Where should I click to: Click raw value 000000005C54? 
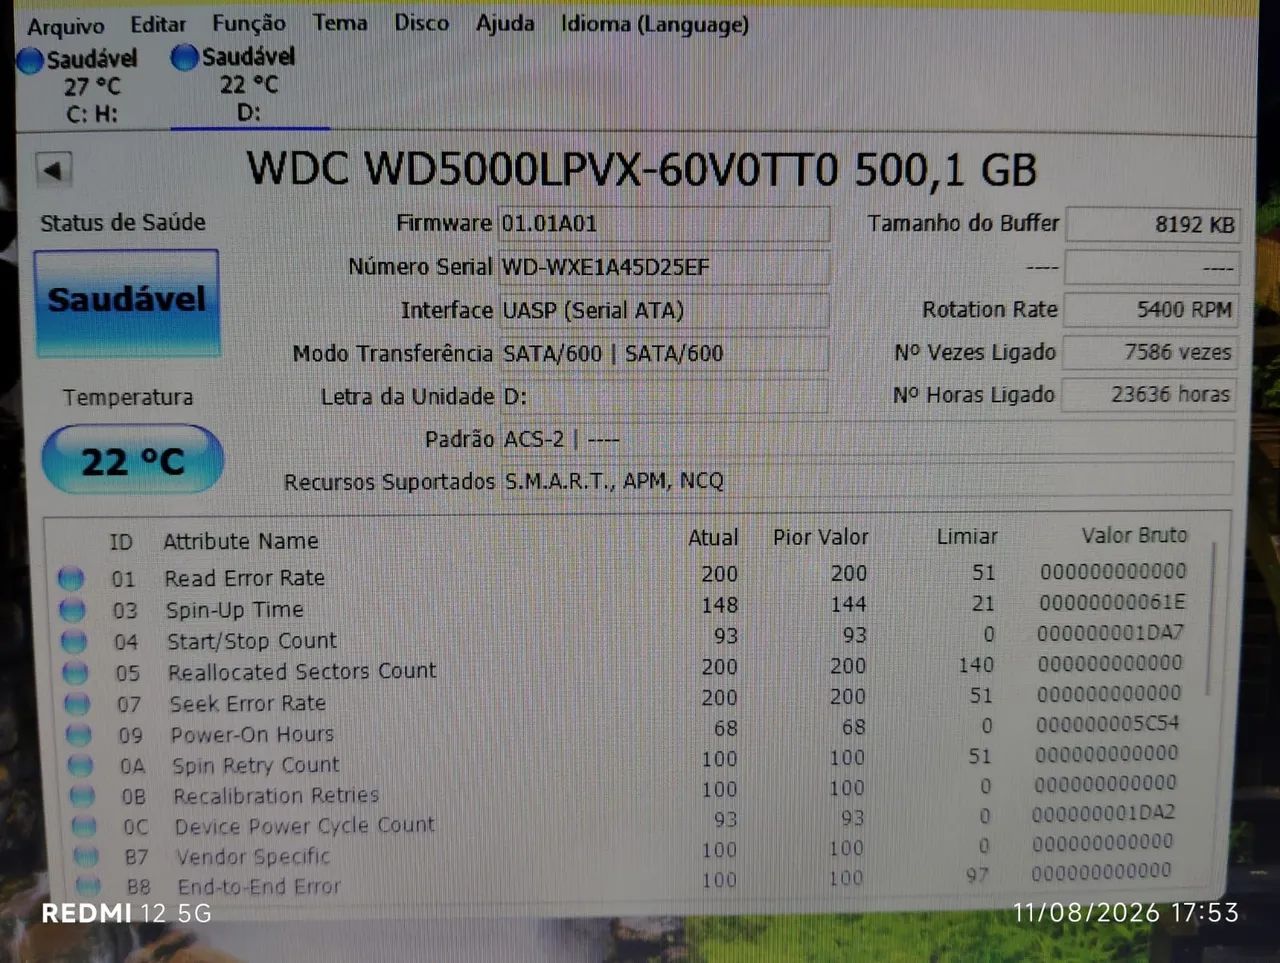(1107, 723)
